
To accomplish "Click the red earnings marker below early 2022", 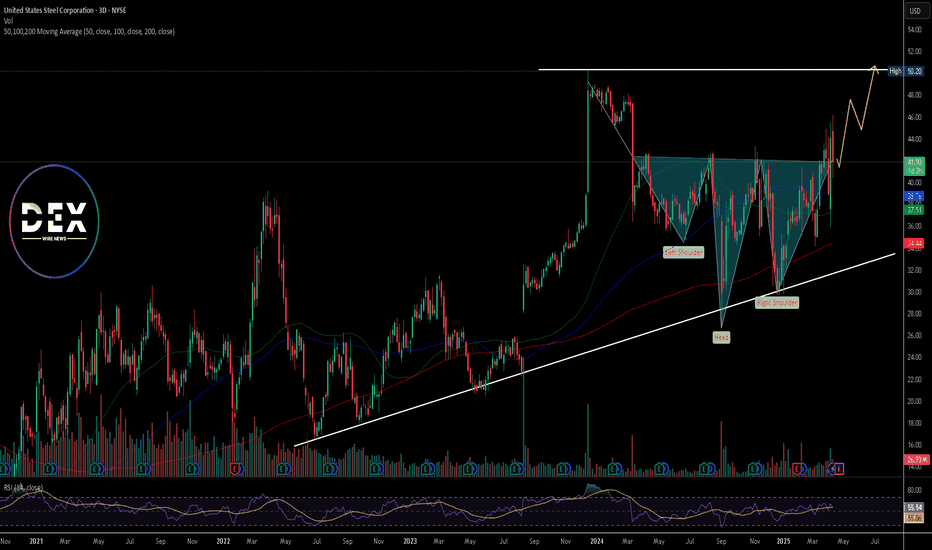I will click(235, 469).
